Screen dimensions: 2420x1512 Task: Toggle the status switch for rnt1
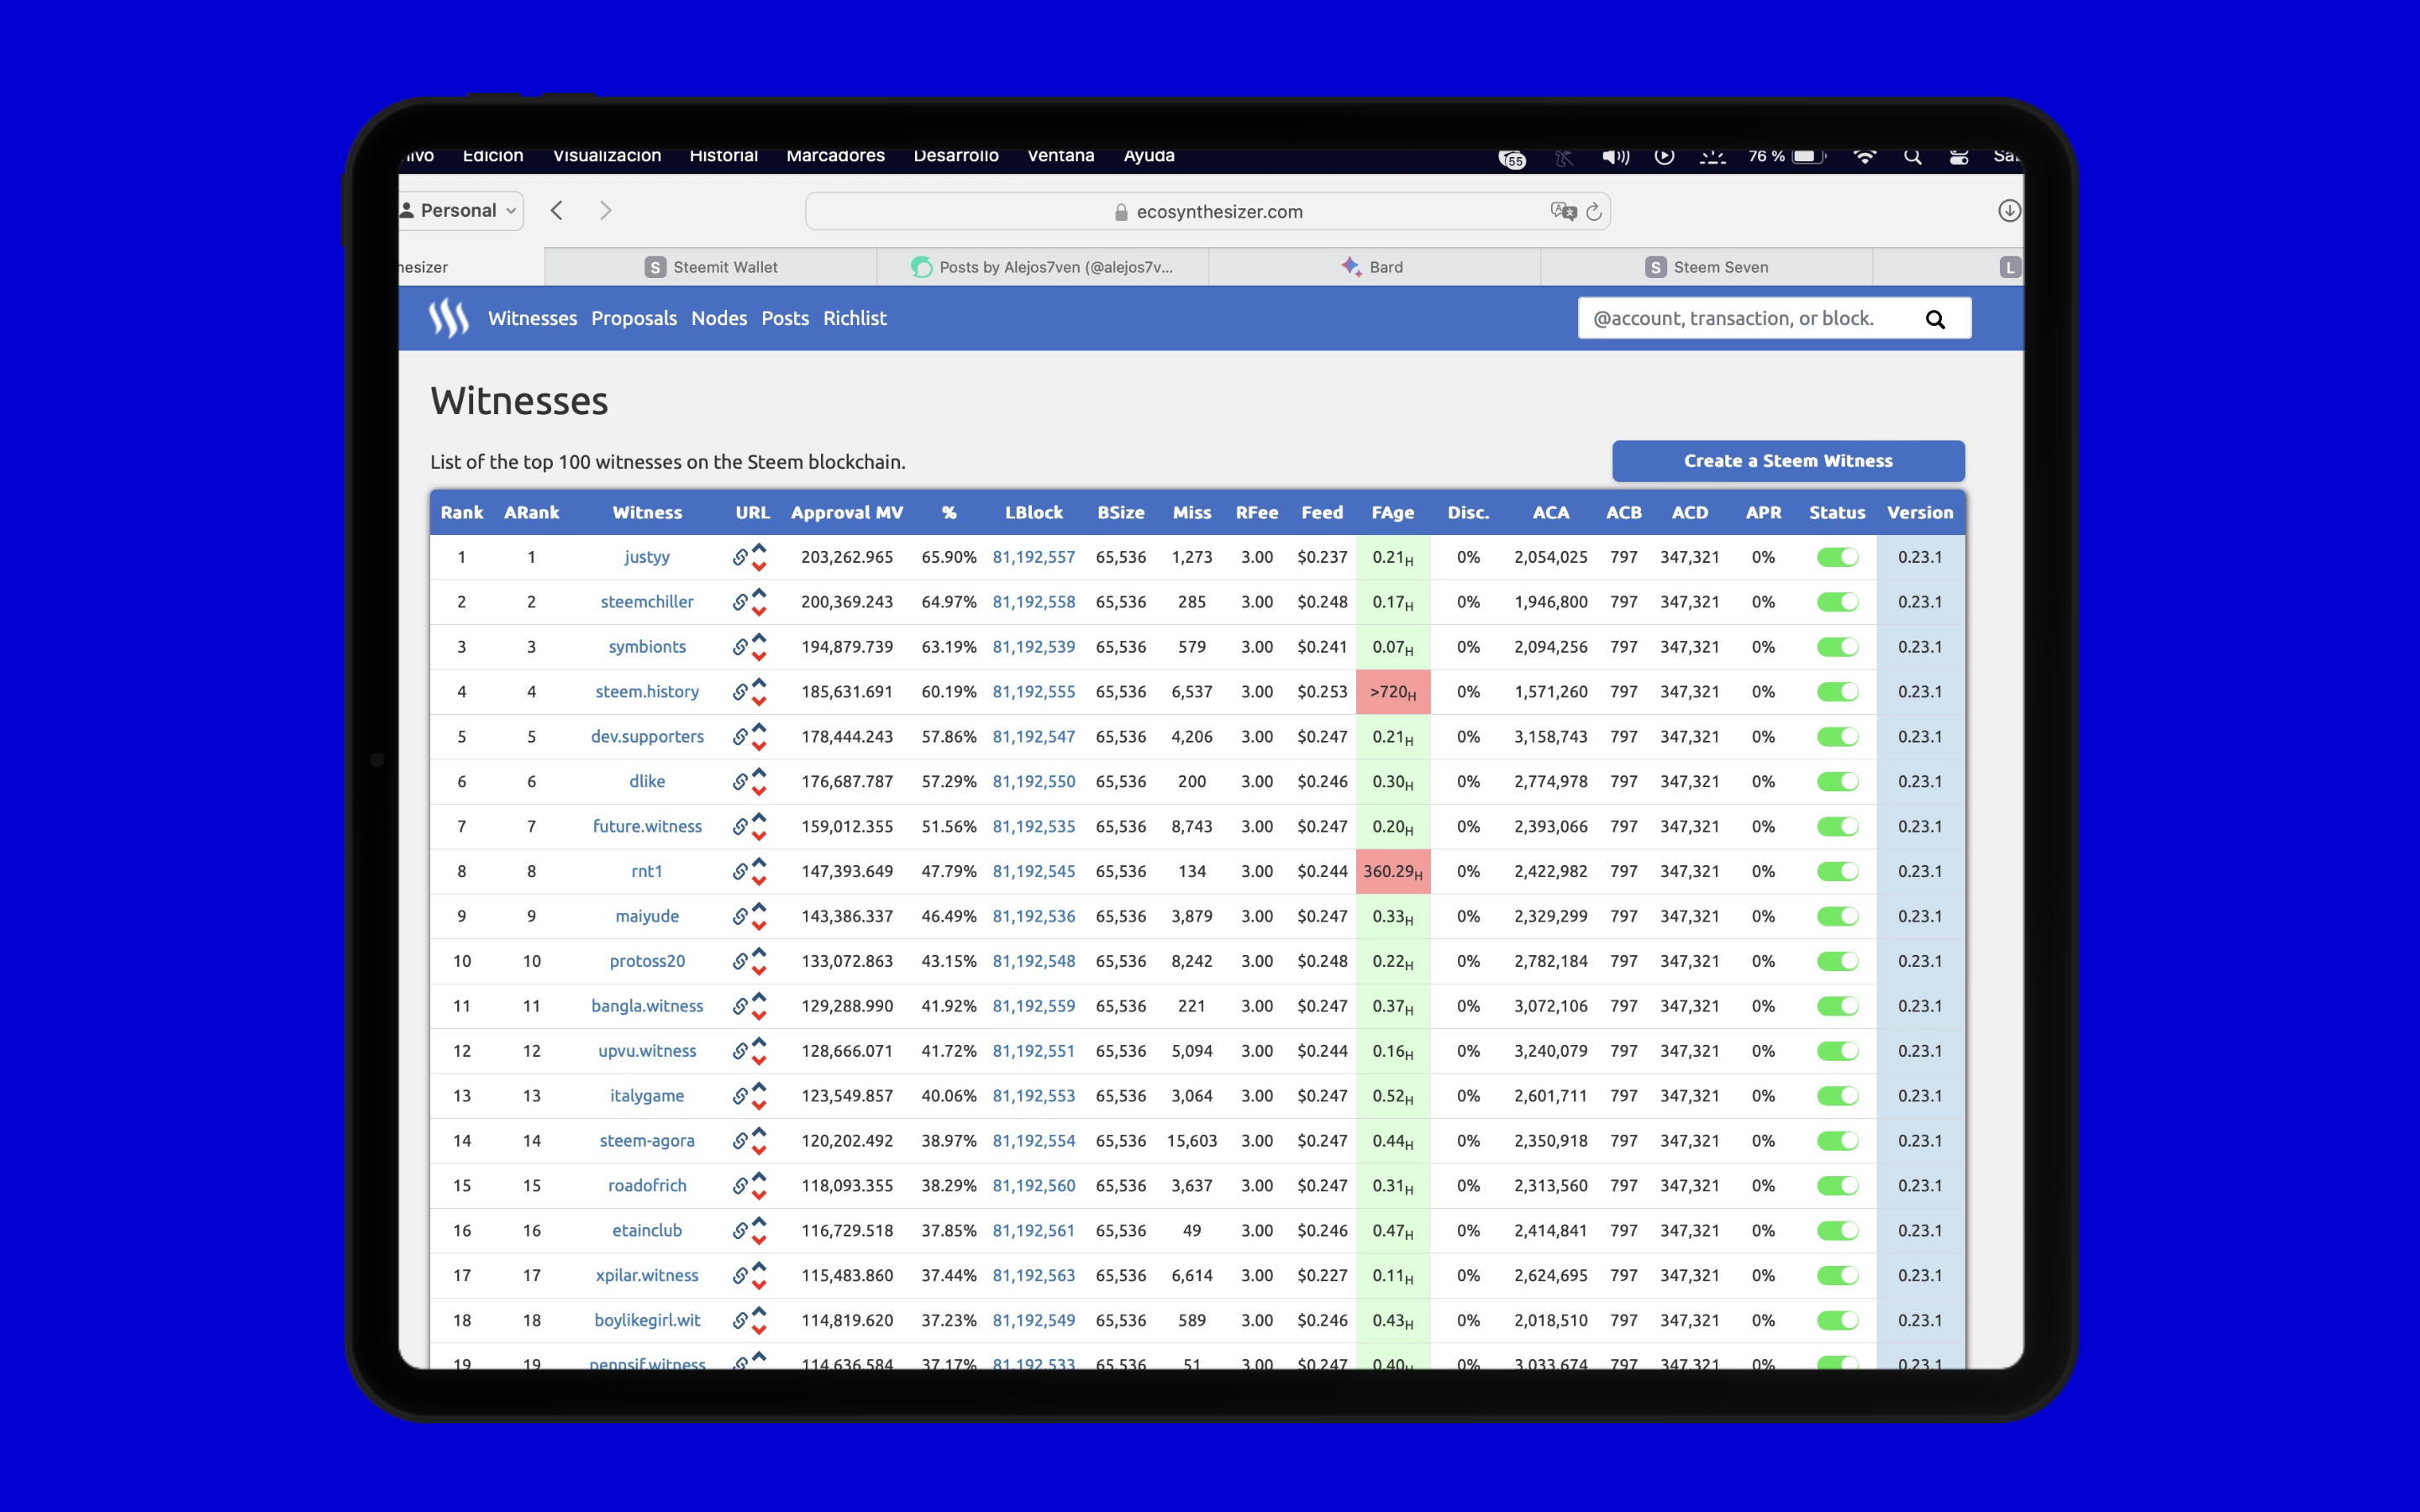1837,871
